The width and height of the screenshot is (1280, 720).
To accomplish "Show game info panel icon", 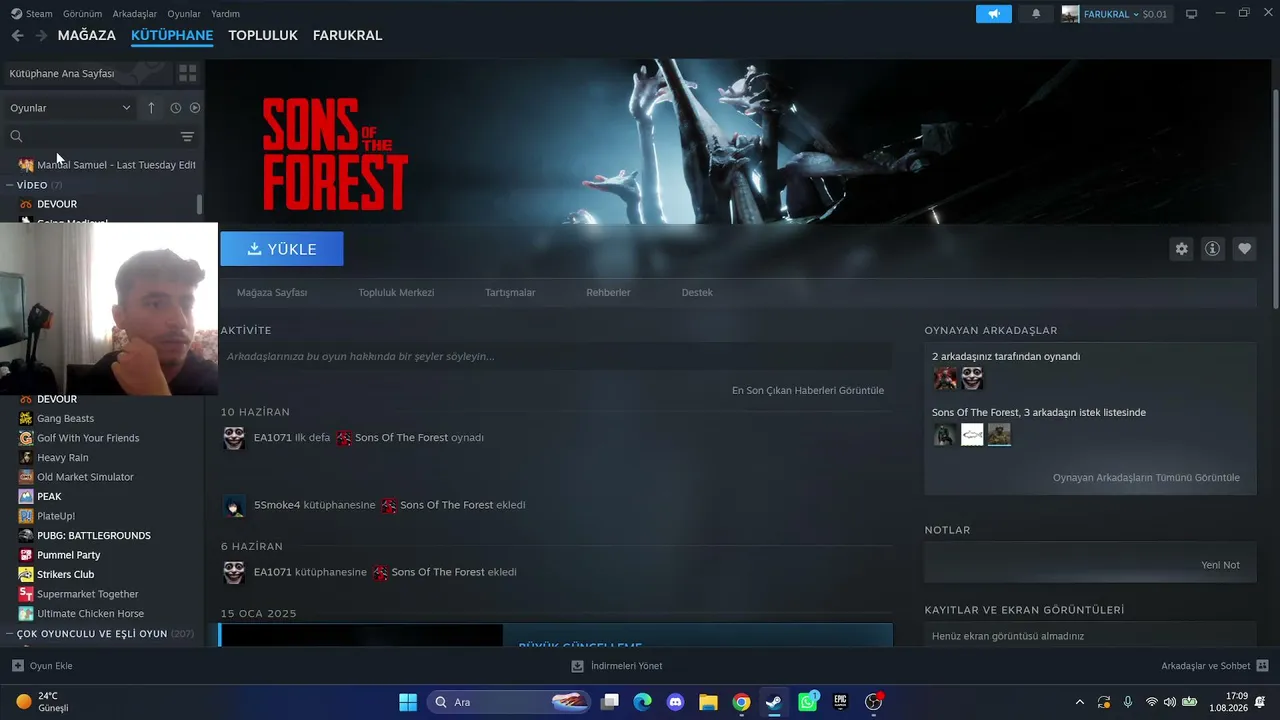I will coord(1213,249).
